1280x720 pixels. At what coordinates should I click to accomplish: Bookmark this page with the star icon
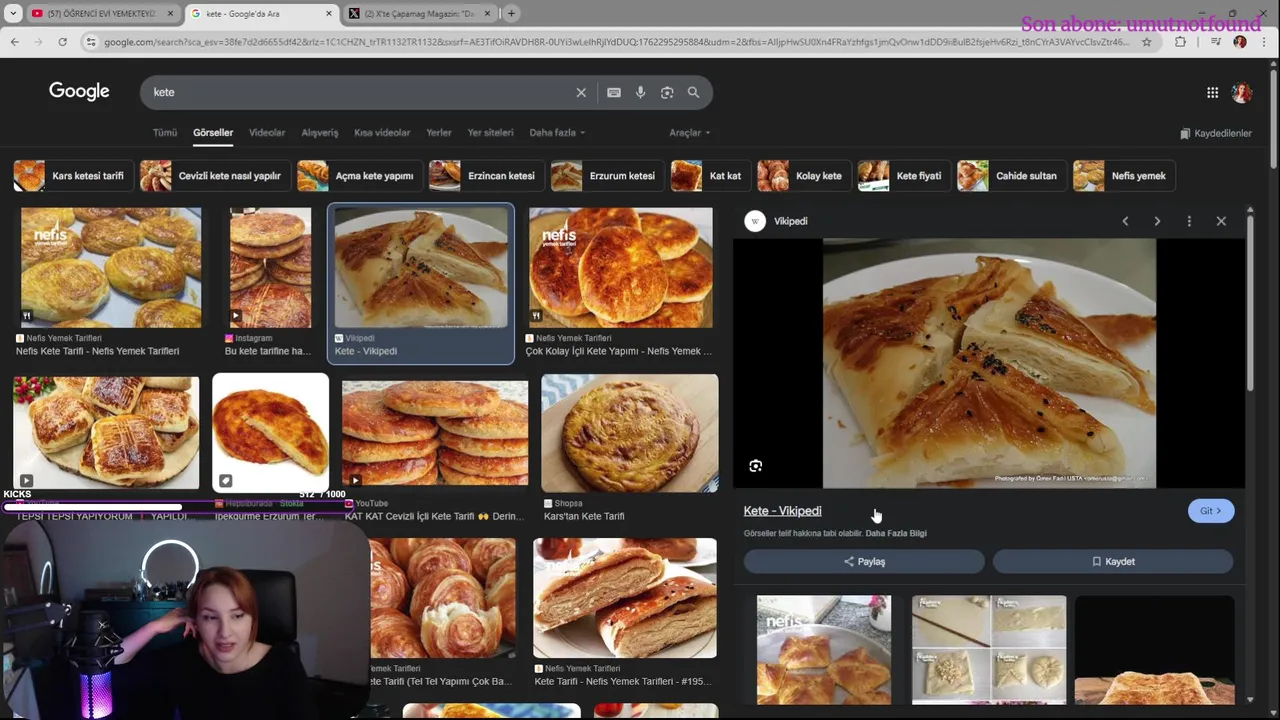[x=1146, y=42]
